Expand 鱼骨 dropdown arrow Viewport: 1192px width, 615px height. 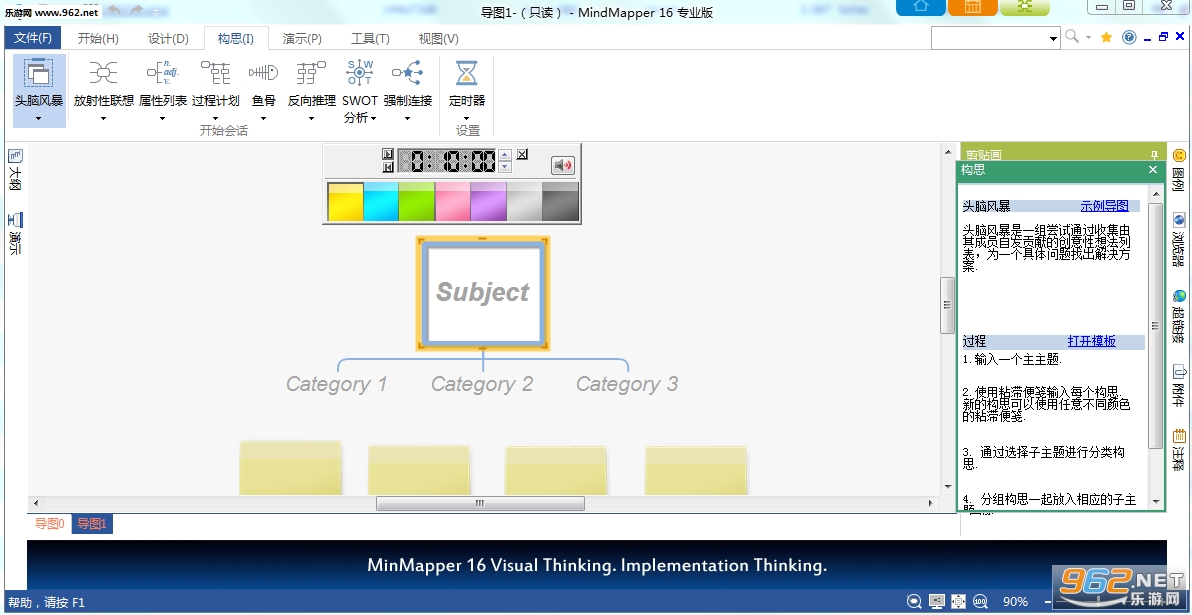pyautogui.click(x=264, y=118)
